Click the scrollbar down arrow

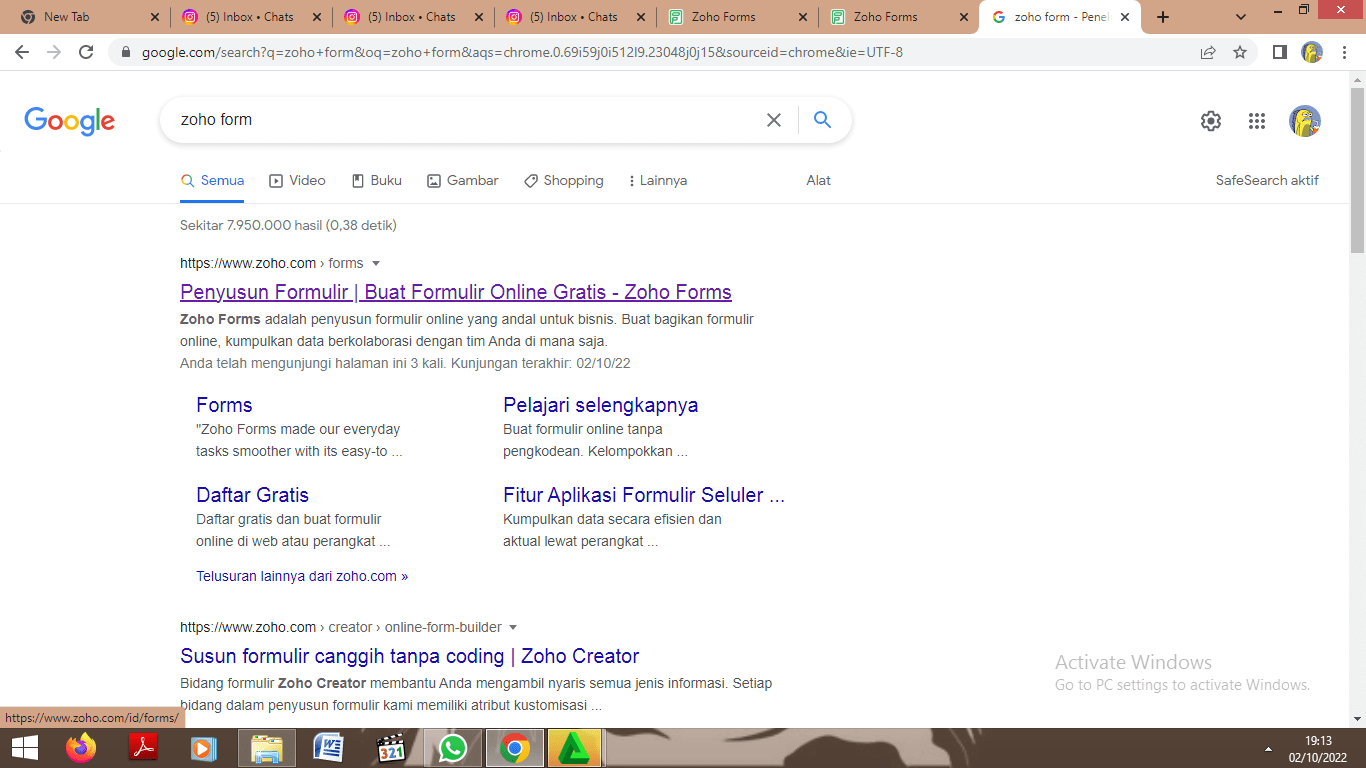[1357, 719]
